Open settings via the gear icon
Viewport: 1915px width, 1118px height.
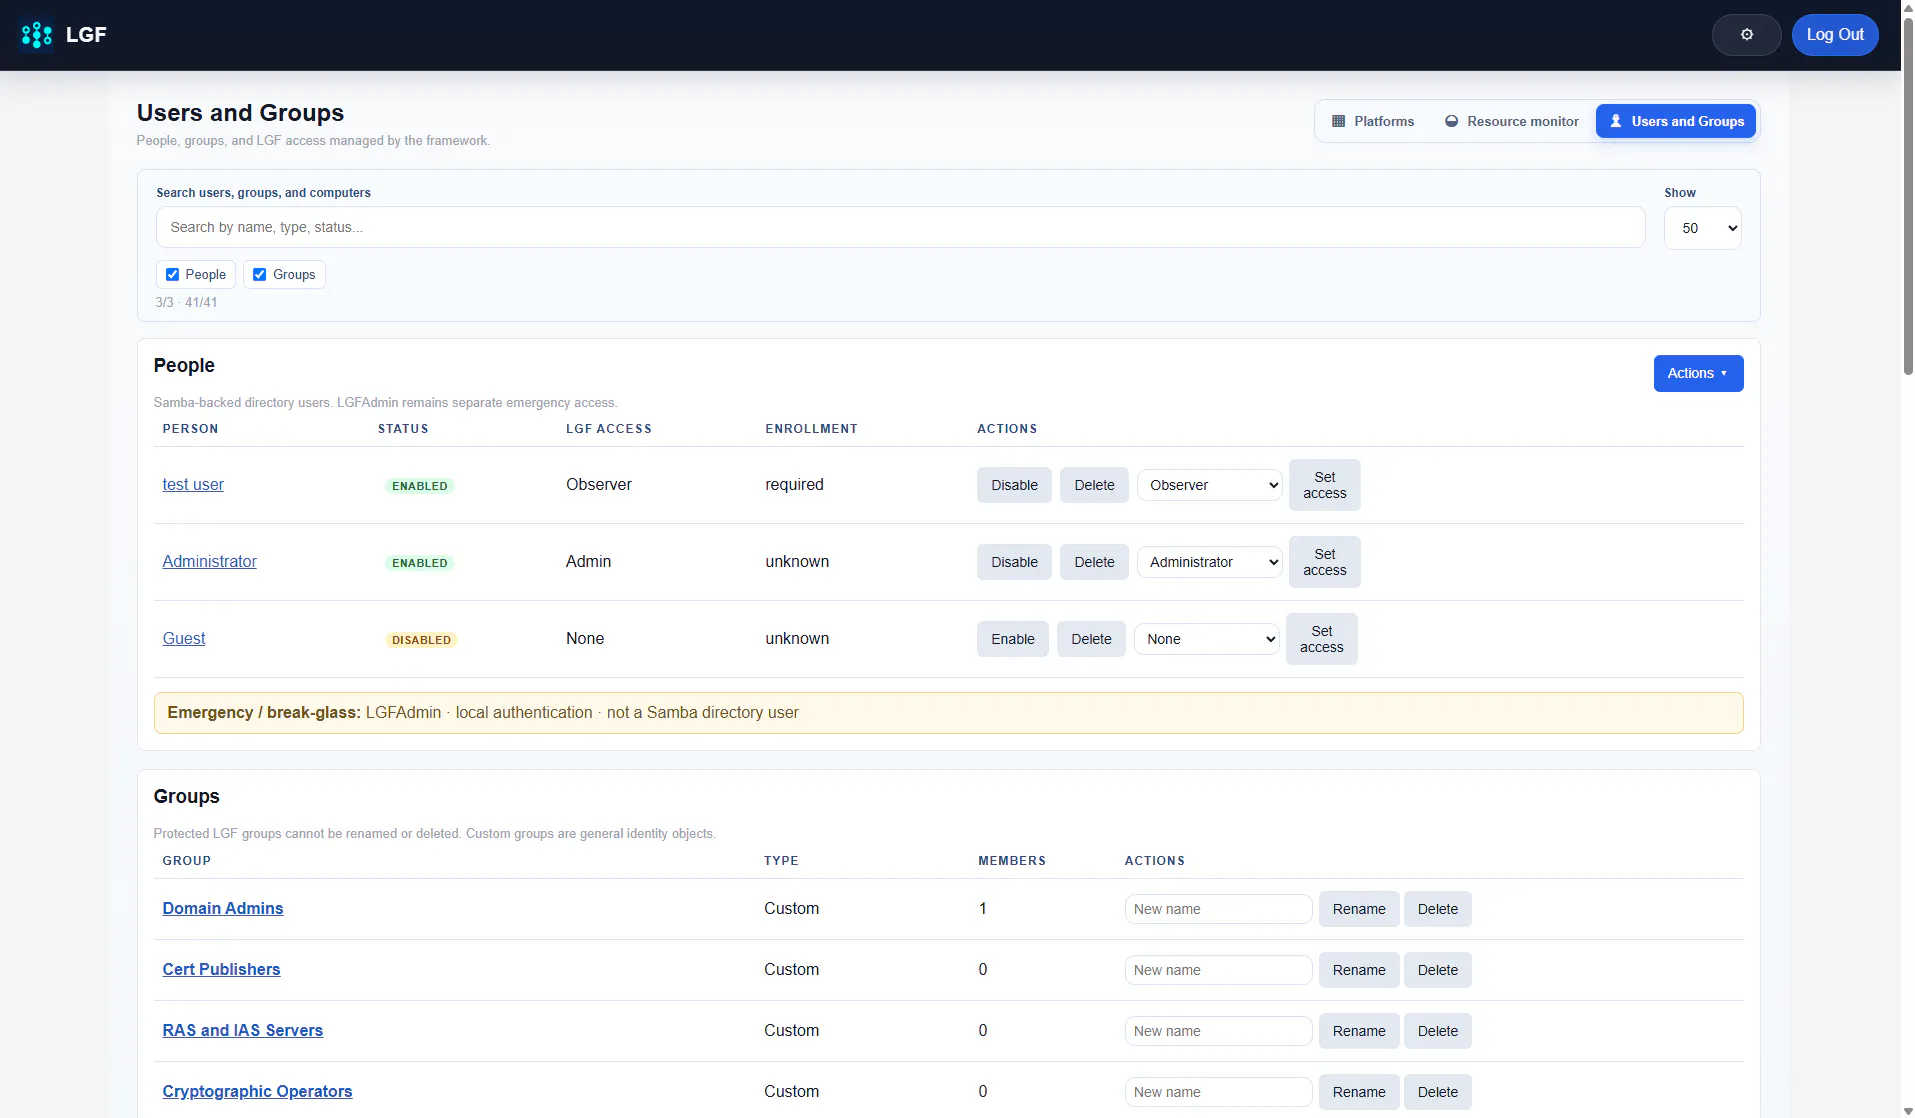point(1746,35)
